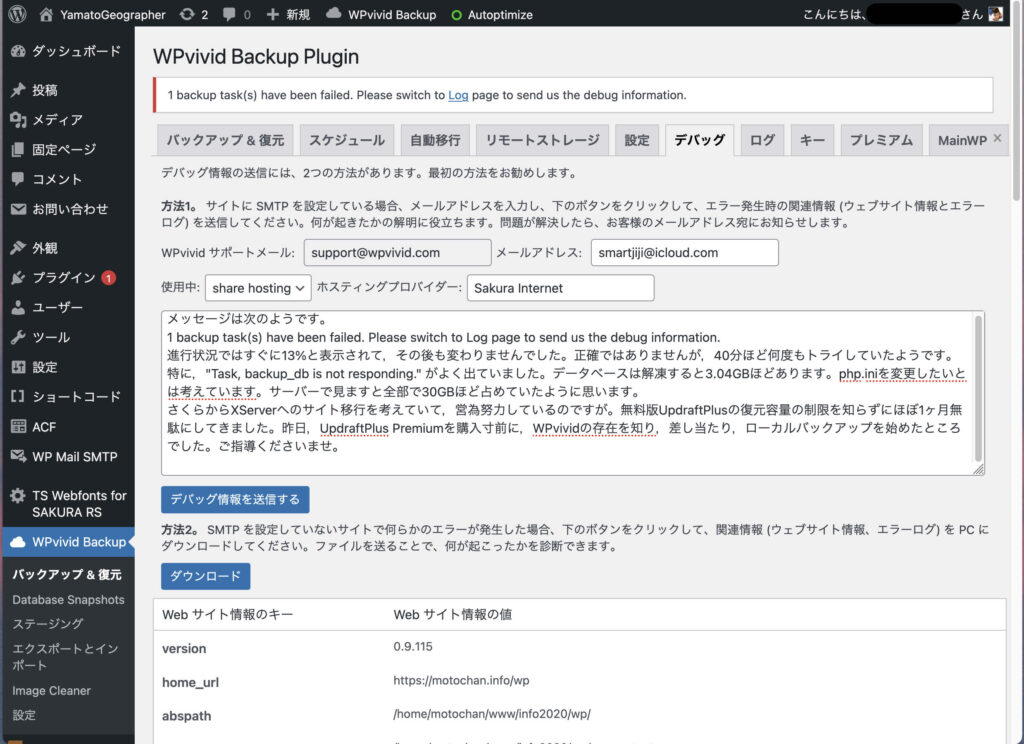Click the ユーザー person icon
This screenshot has width=1024, height=744.
coord(18,307)
